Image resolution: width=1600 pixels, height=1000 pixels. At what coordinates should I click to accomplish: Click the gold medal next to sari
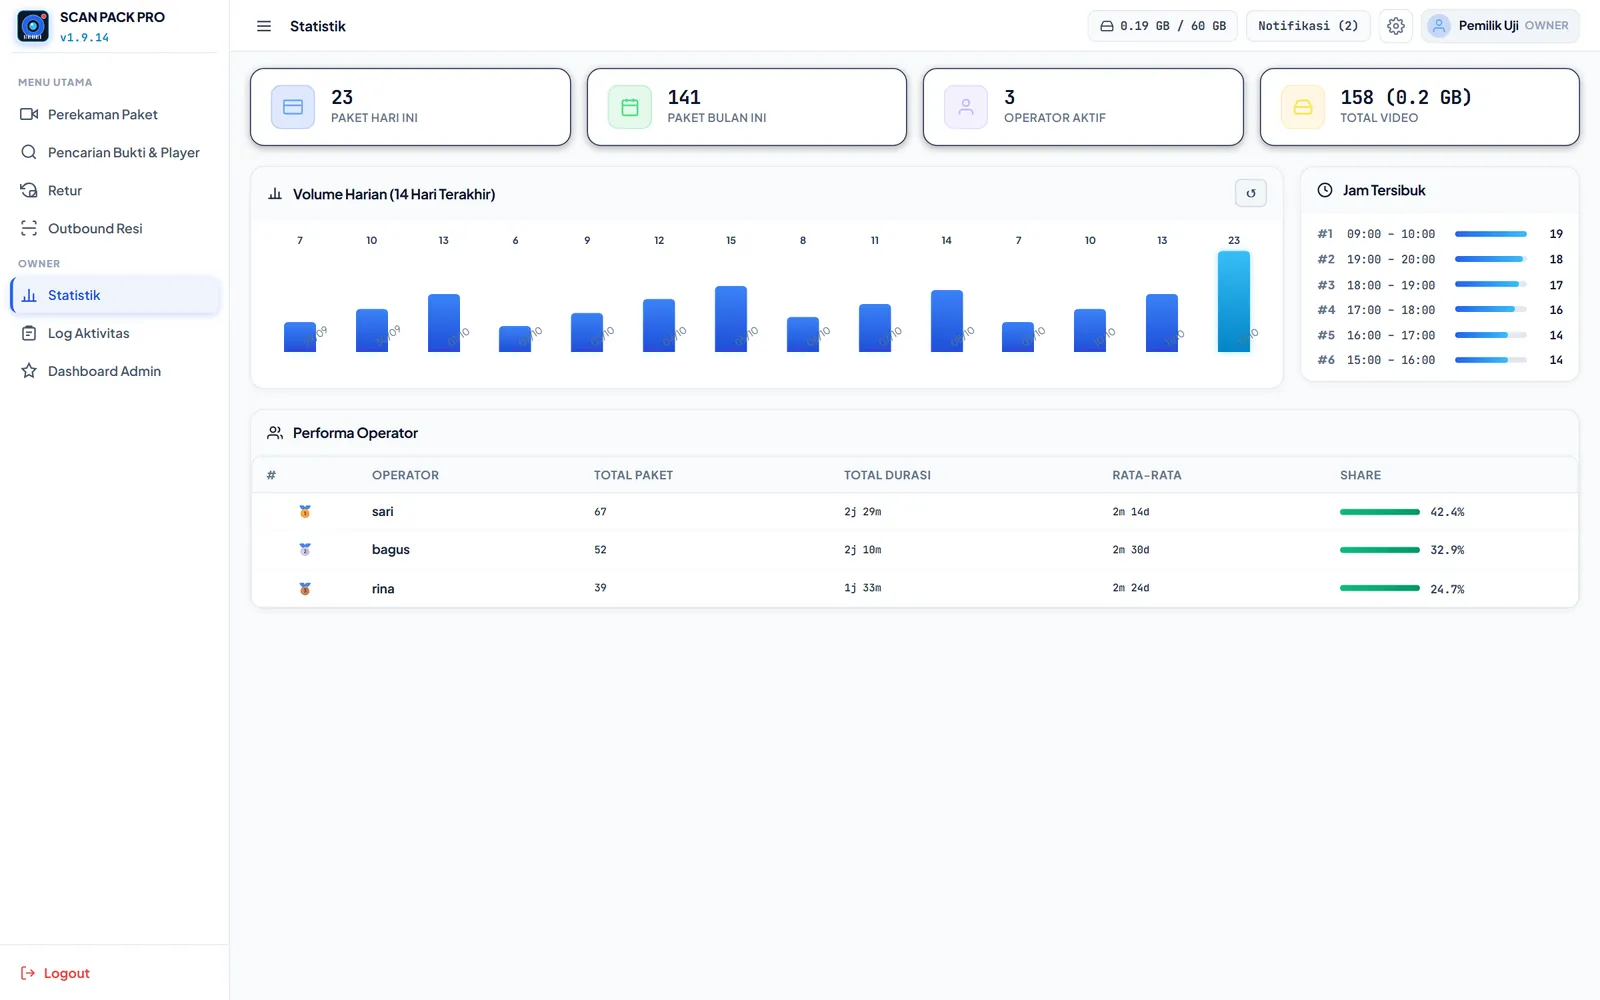[305, 511]
